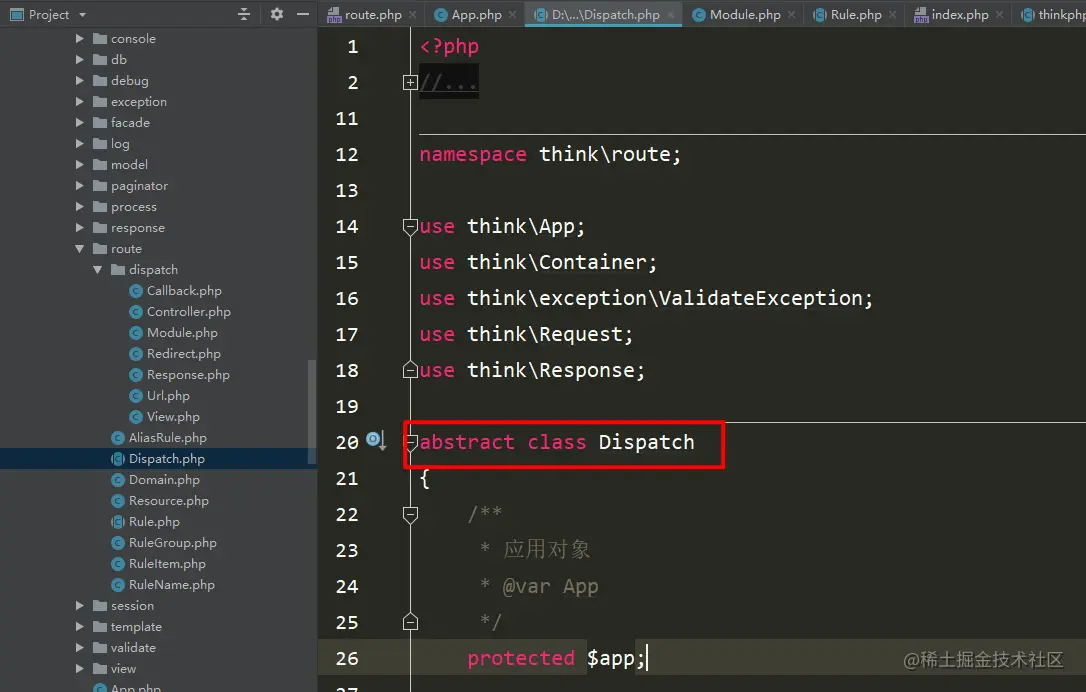Open Redirect.php in the project tree
The image size is (1086, 692).
(184, 354)
